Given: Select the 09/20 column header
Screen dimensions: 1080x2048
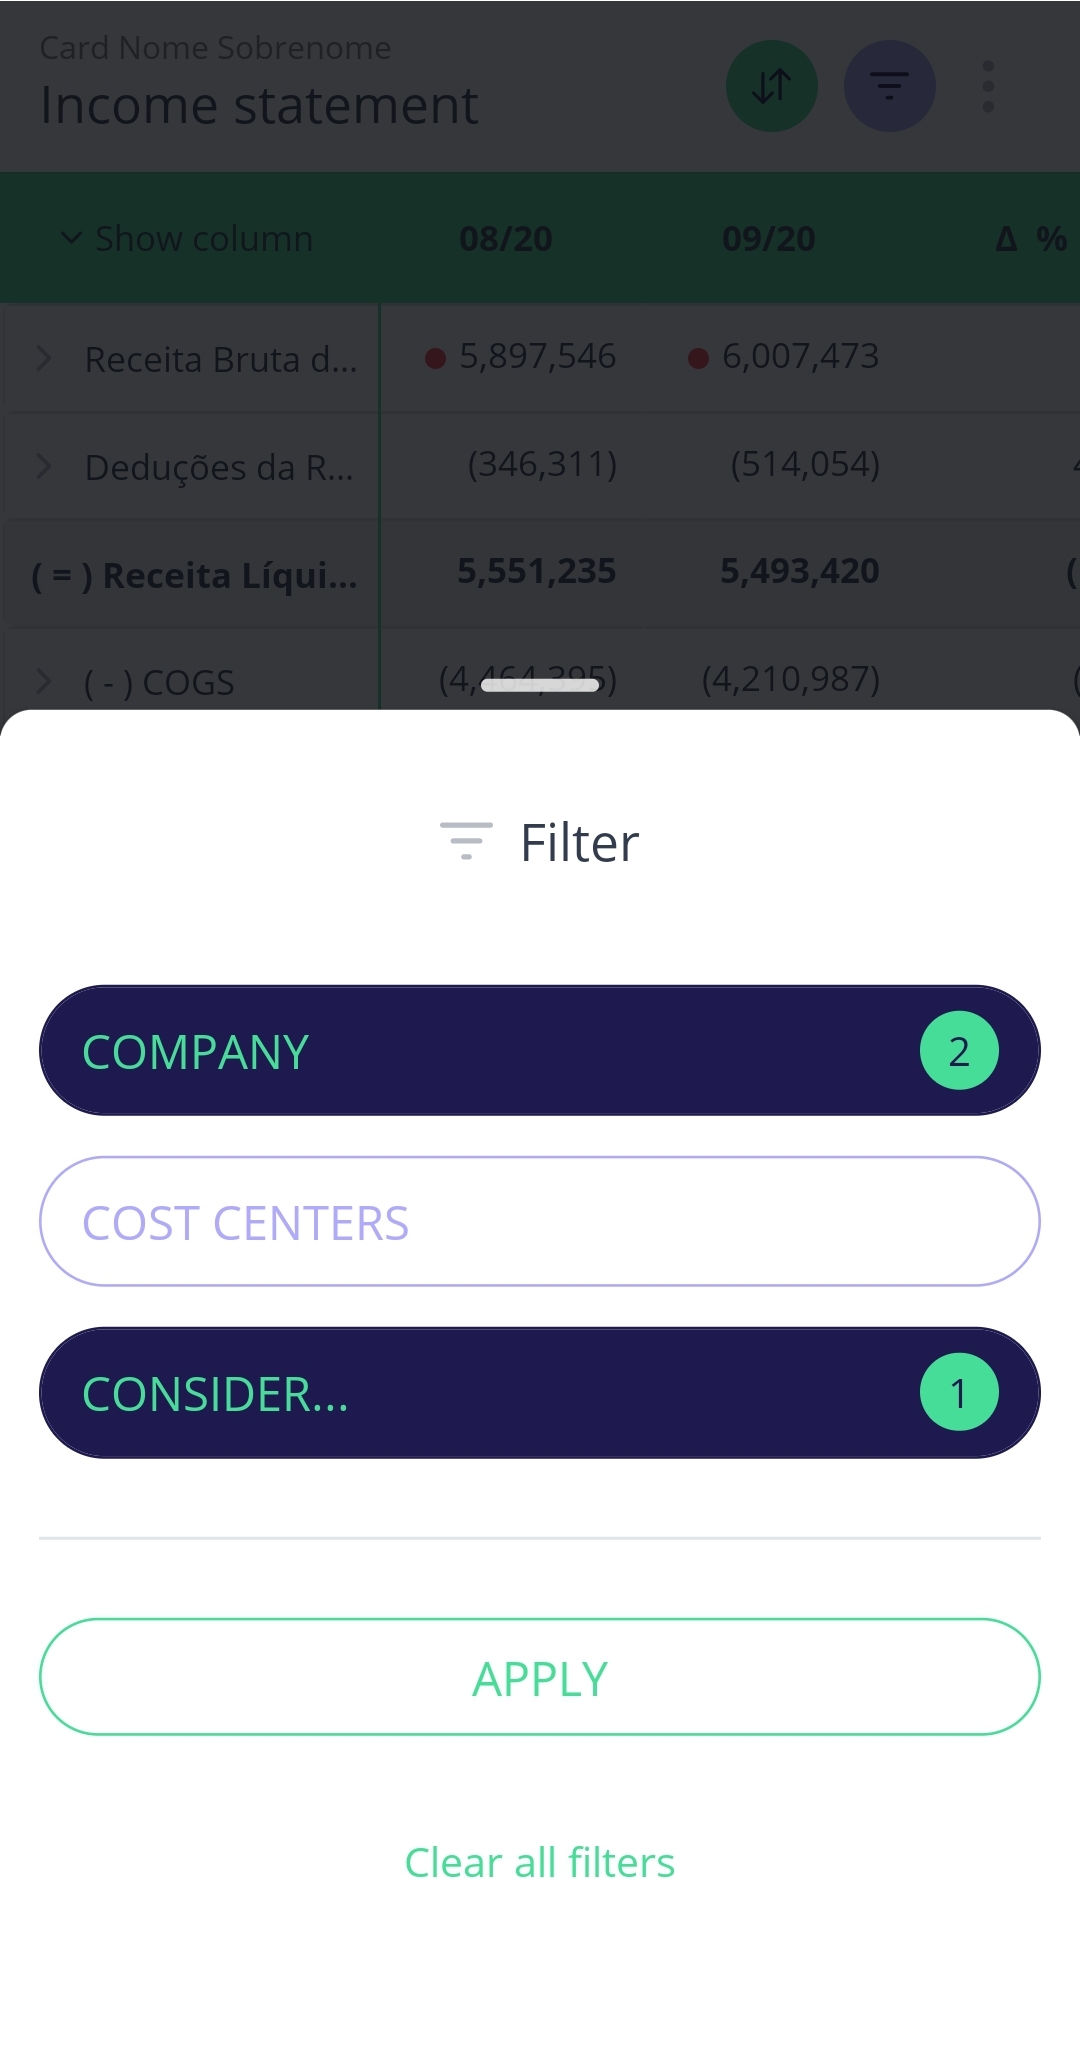Looking at the screenshot, I should tap(769, 238).
